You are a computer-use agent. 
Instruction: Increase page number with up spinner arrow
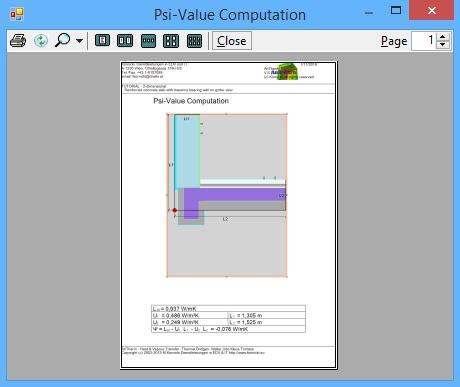click(x=443, y=37)
